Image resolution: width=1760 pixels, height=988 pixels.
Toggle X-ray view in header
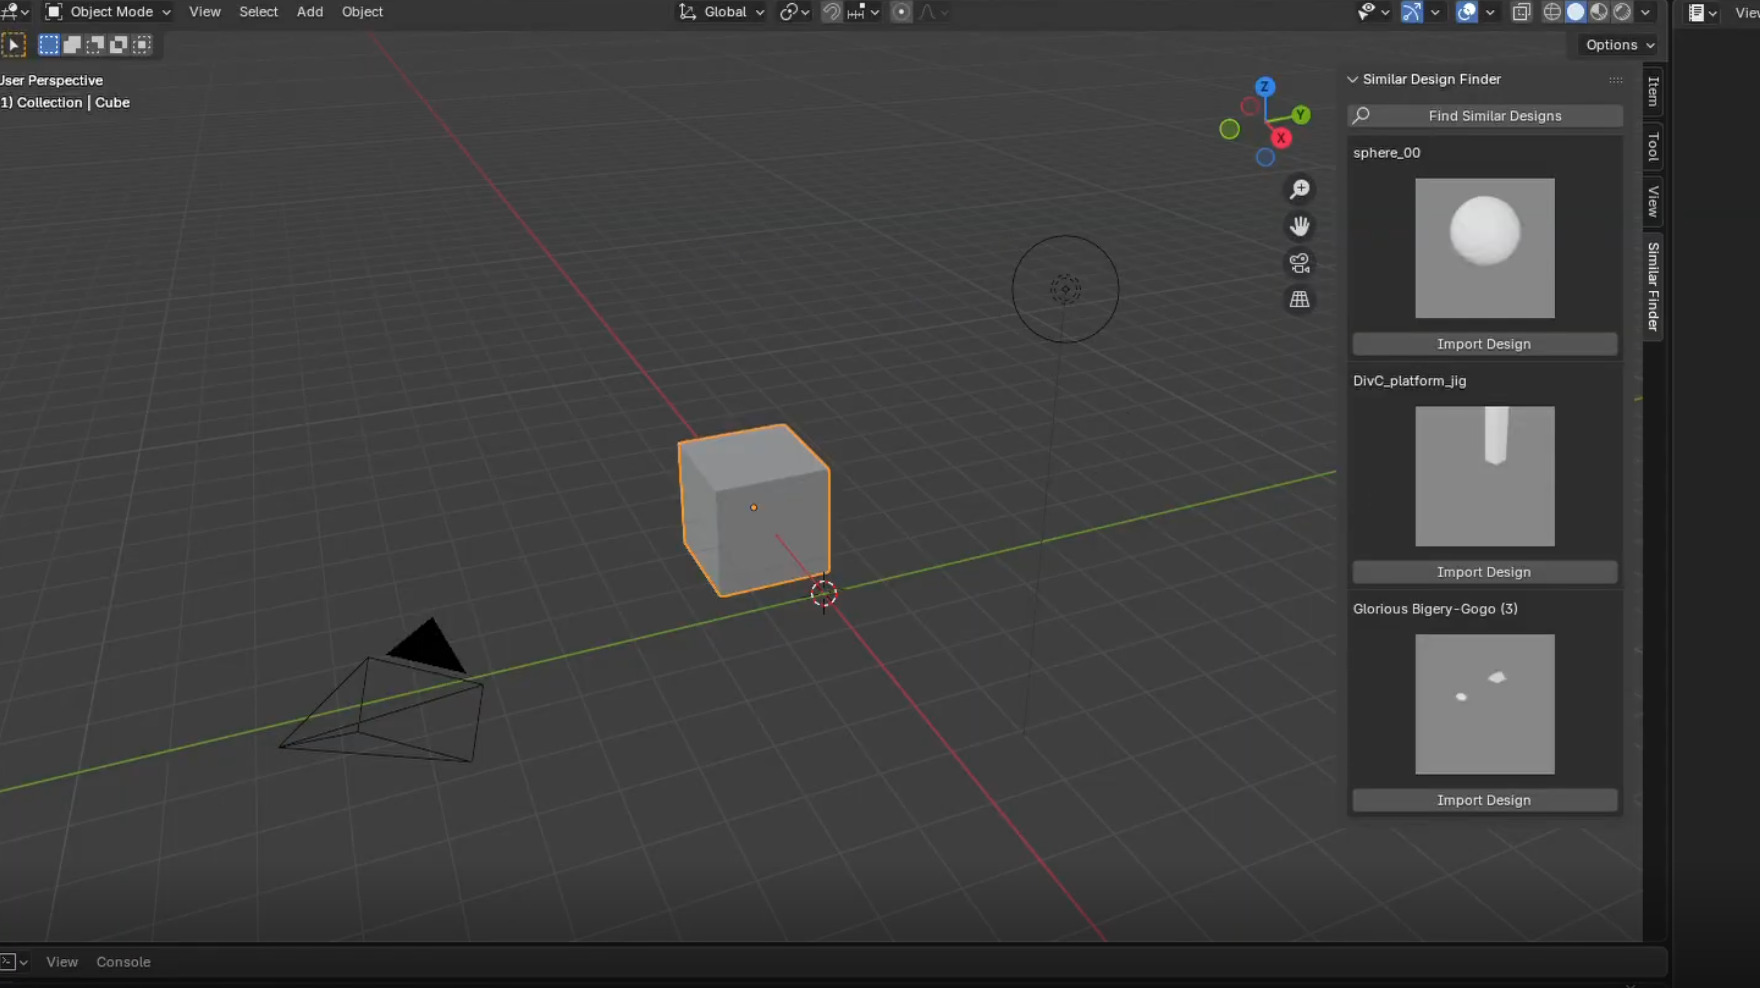(1521, 12)
